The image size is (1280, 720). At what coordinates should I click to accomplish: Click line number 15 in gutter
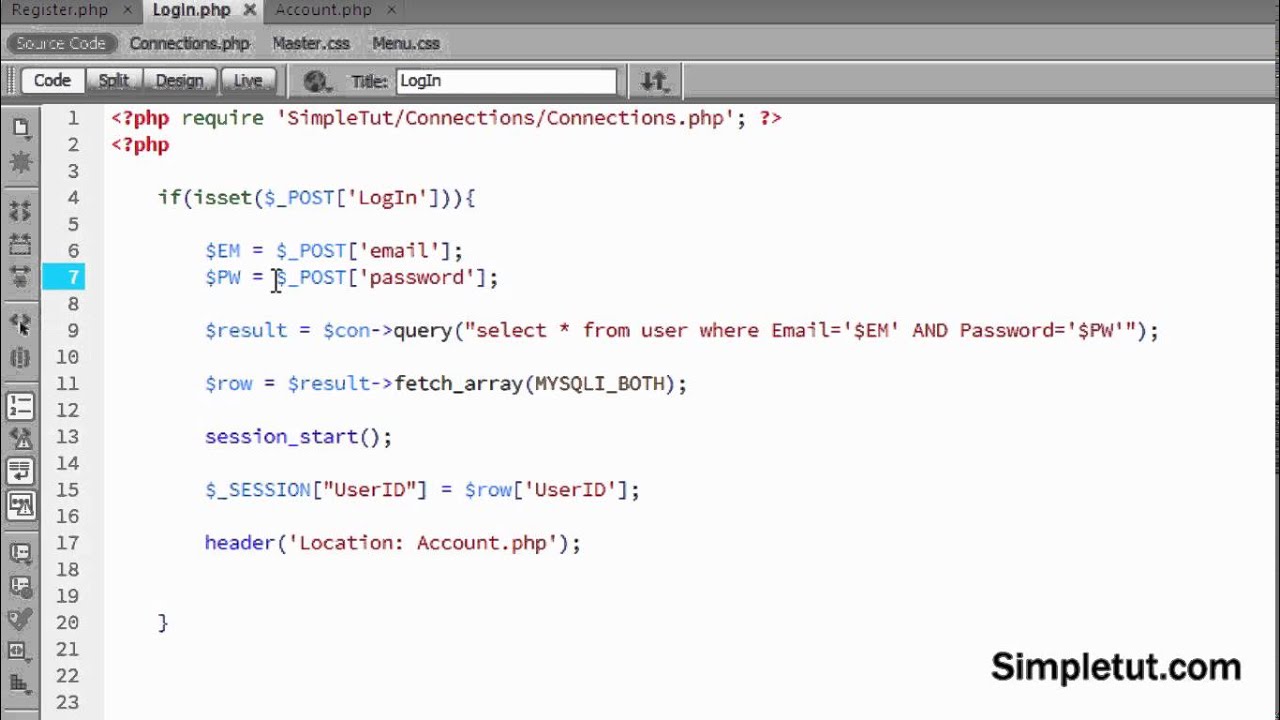click(x=68, y=489)
